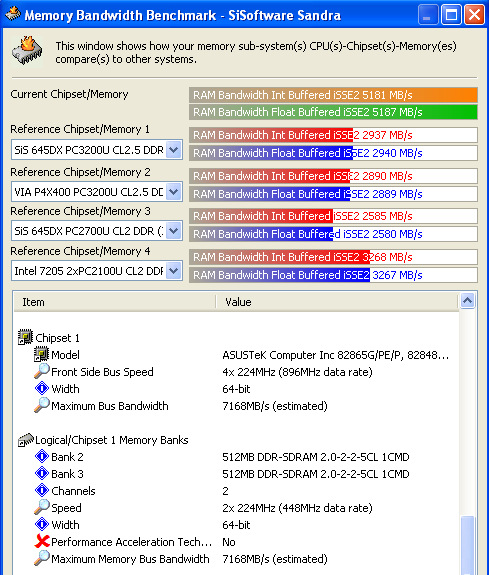Image resolution: width=489 pixels, height=575 pixels.
Task: Click the blue Float Buffered 2940 MB/s bar
Action: pyautogui.click(x=333, y=153)
